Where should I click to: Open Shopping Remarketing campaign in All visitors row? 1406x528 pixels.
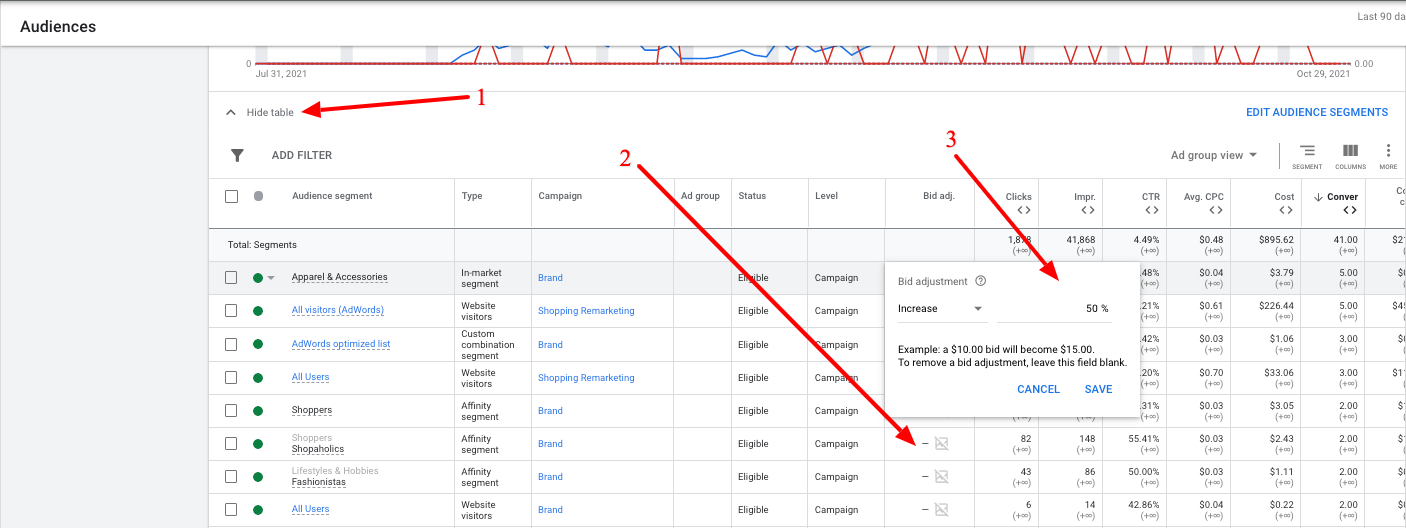586,311
